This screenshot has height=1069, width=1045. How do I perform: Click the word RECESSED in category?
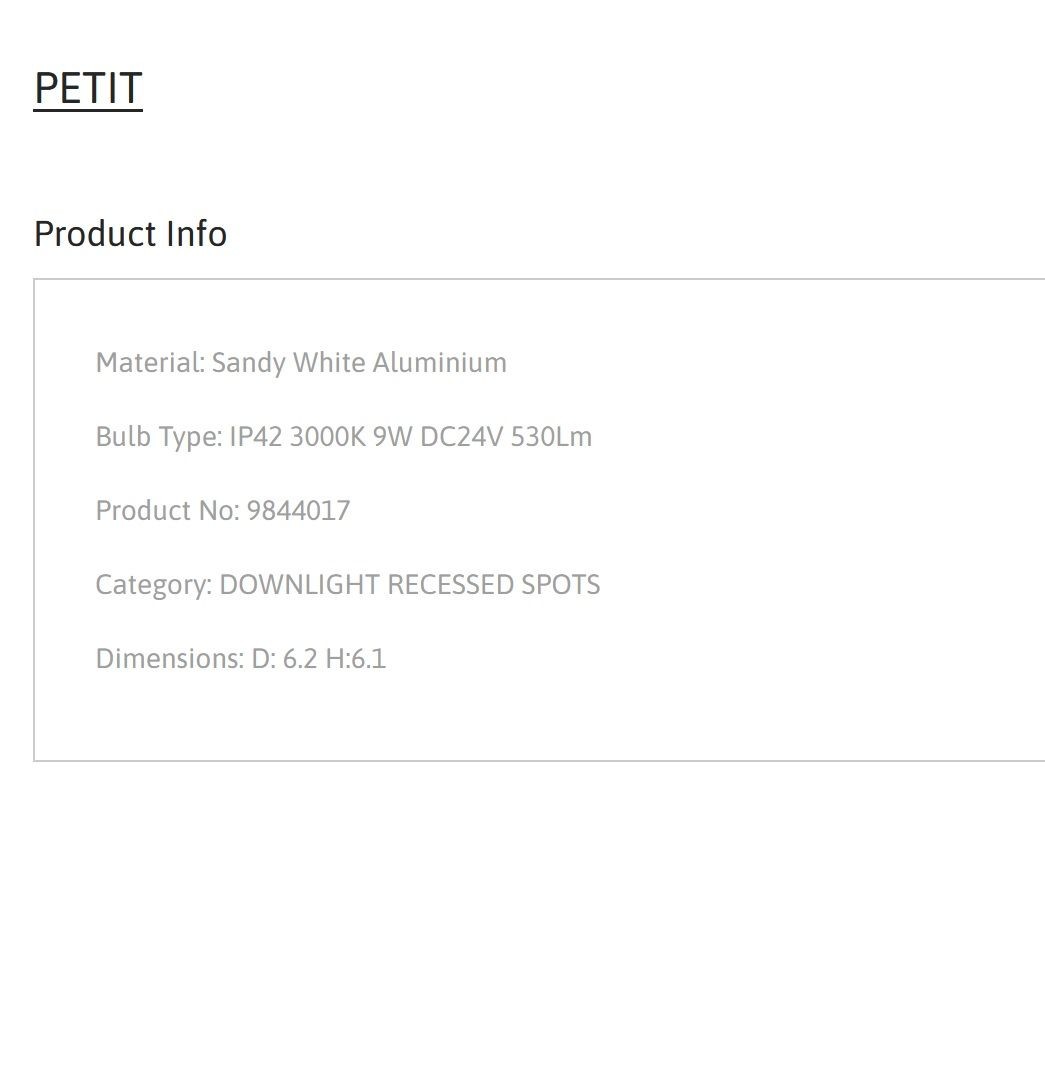point(450,585)
